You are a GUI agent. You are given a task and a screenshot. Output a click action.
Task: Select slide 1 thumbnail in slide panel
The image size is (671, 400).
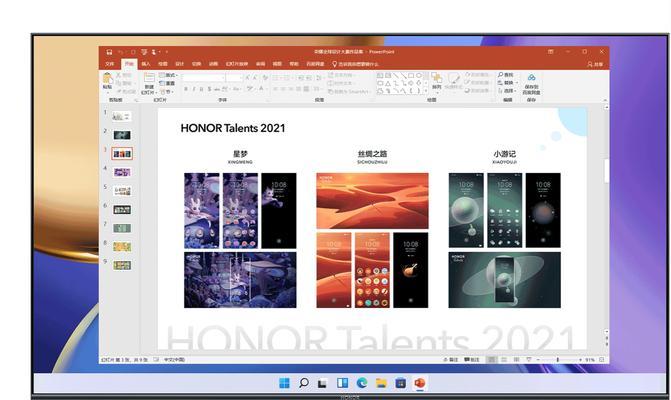pyautogui.click(x=122, y=116)
